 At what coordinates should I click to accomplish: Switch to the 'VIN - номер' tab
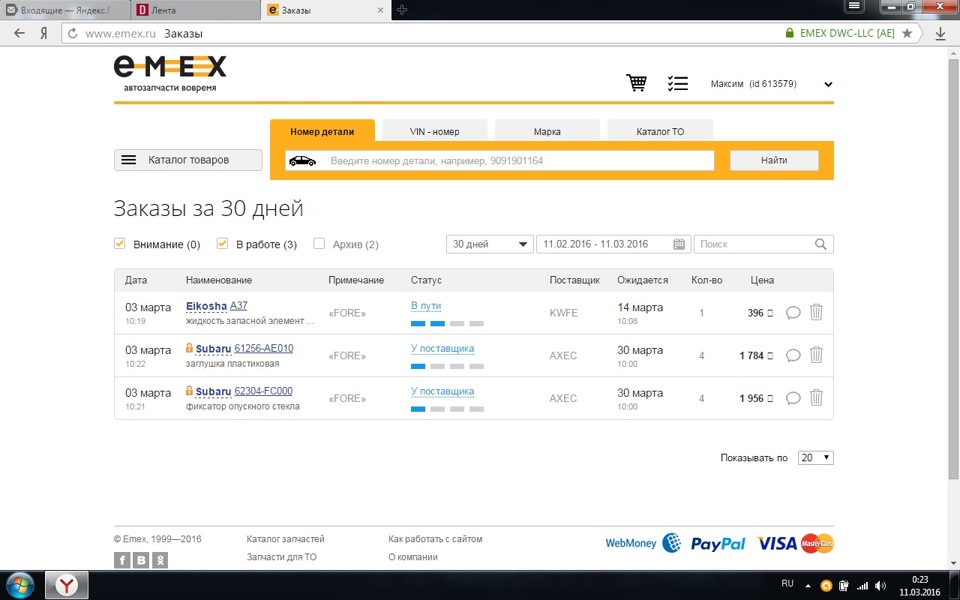tap(433, 130)
